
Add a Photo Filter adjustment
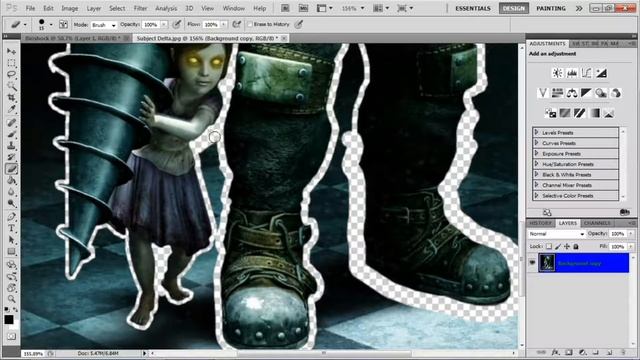(601, 93)
